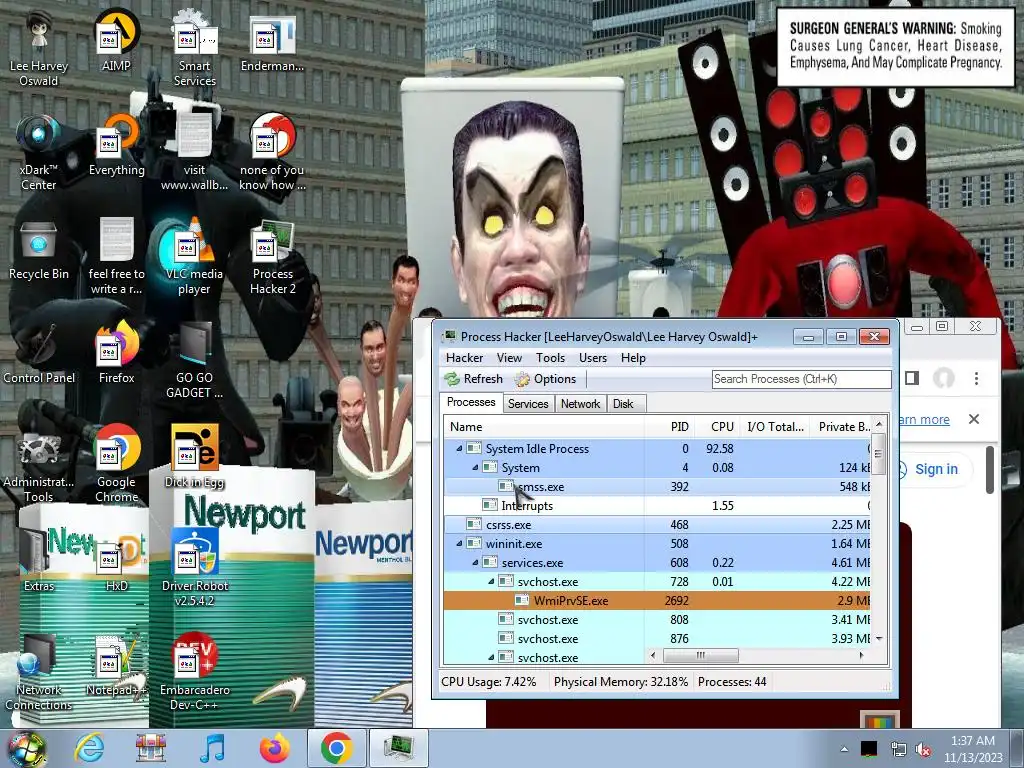
Task: Switch to the Network tab
Action: [x=581, y=404]
